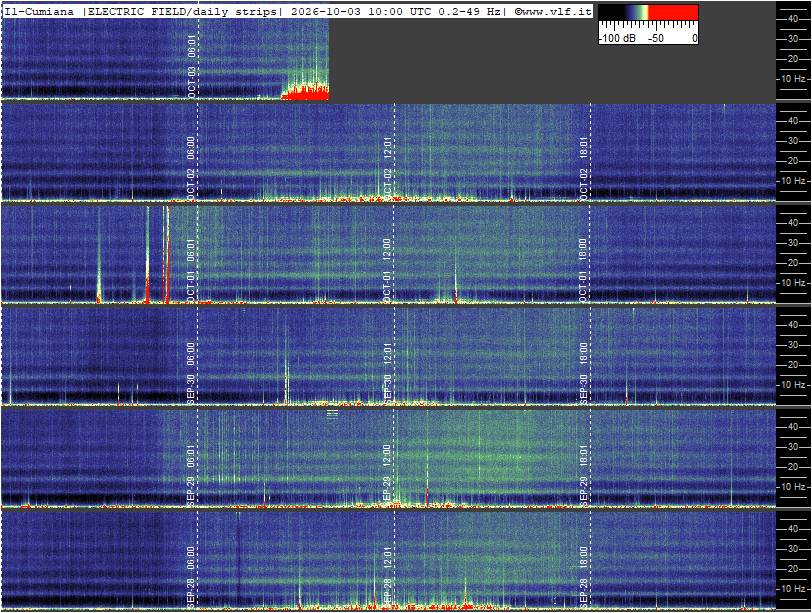Click the ©www.vlf.it link in header
This screenshot has height=613, width=812.
pos(553,11)
